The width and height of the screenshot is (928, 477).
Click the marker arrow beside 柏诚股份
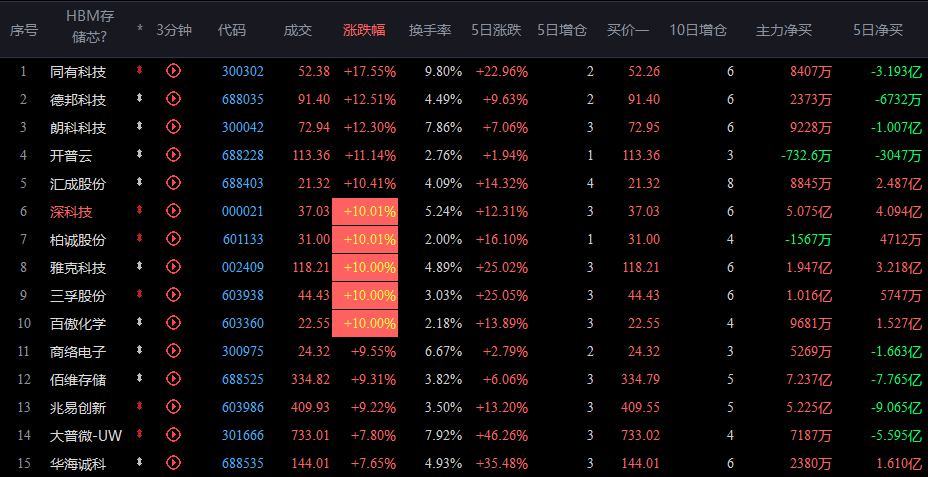coord(140,238)
